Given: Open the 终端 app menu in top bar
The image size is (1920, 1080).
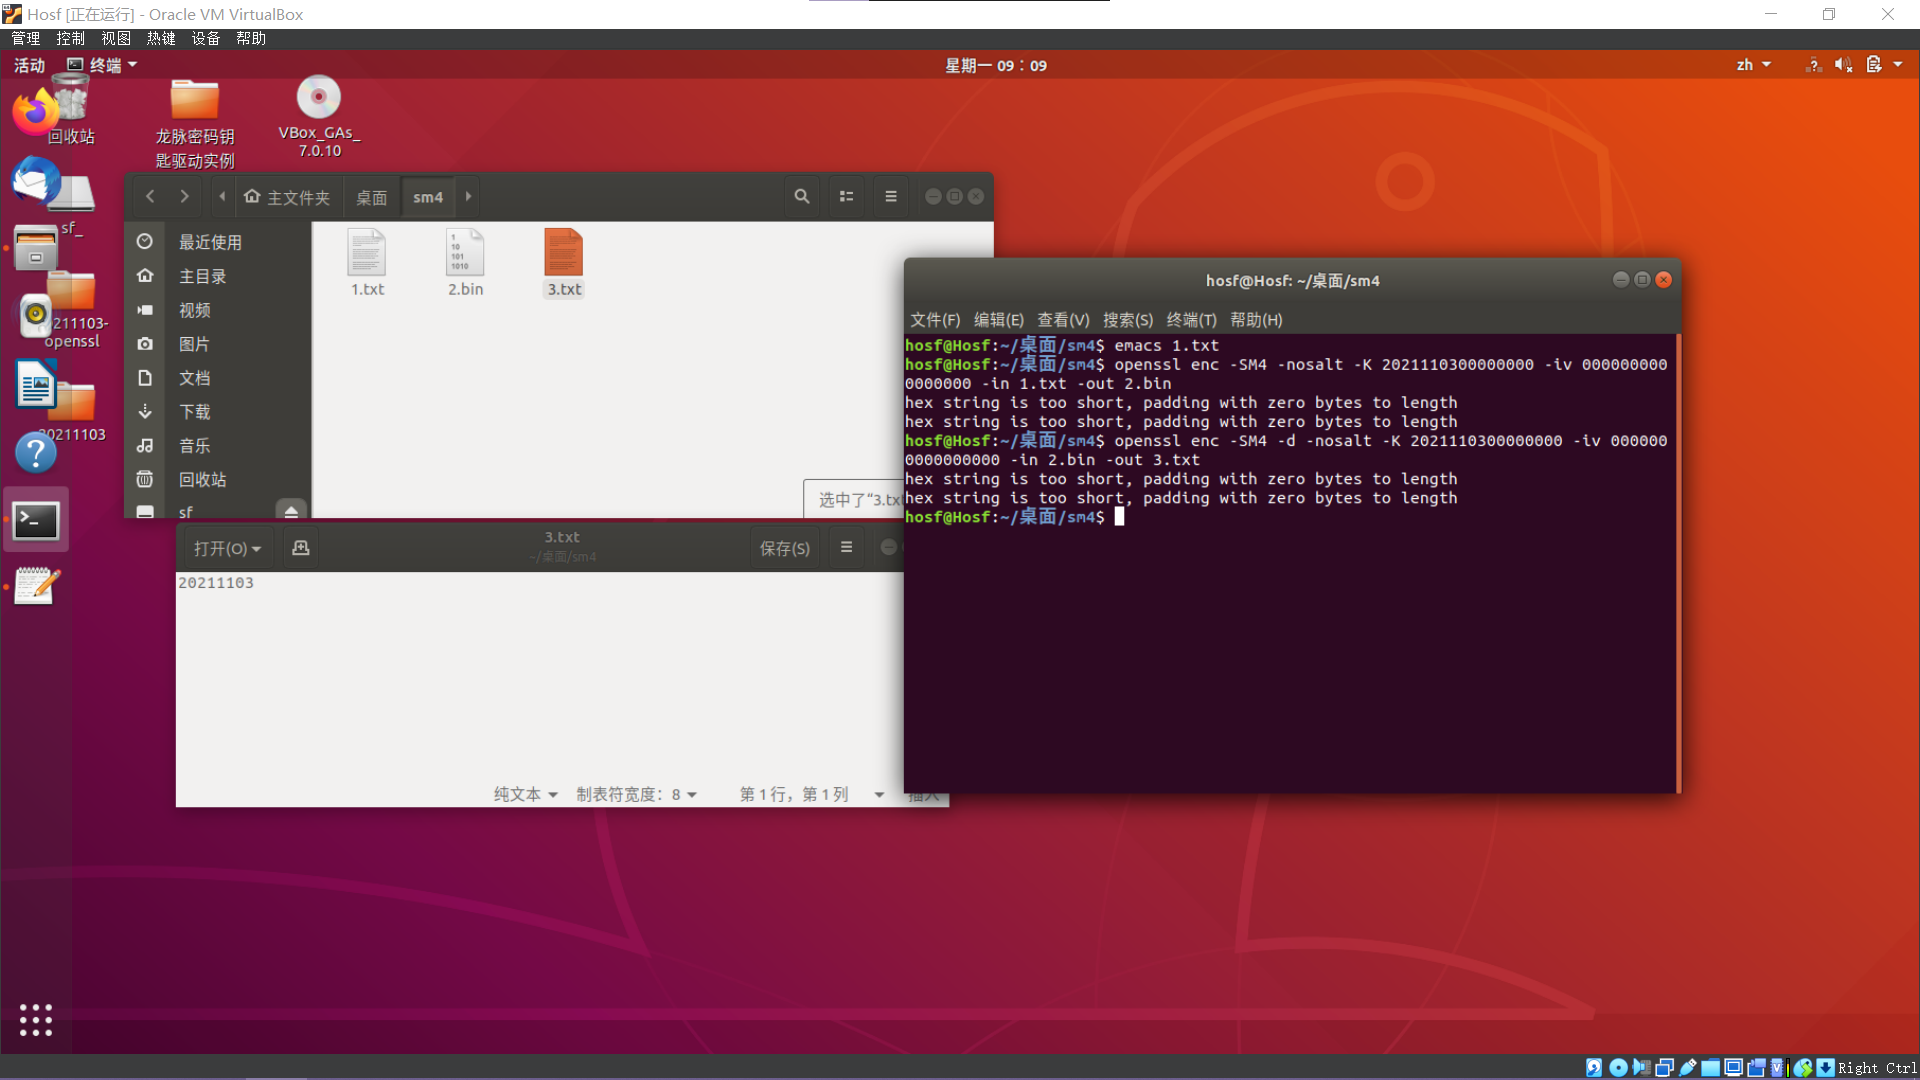Looking at the screenshot, I should click(x=102, y=65).
